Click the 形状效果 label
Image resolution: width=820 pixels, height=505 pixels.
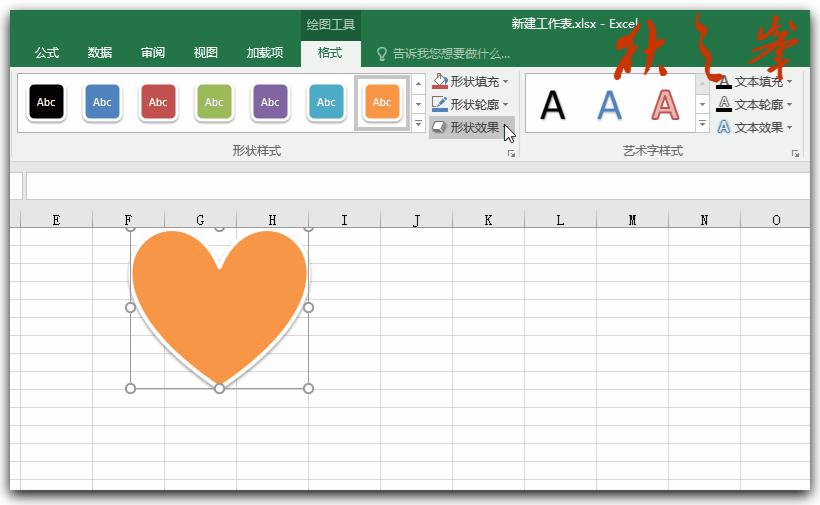(474, 127)
